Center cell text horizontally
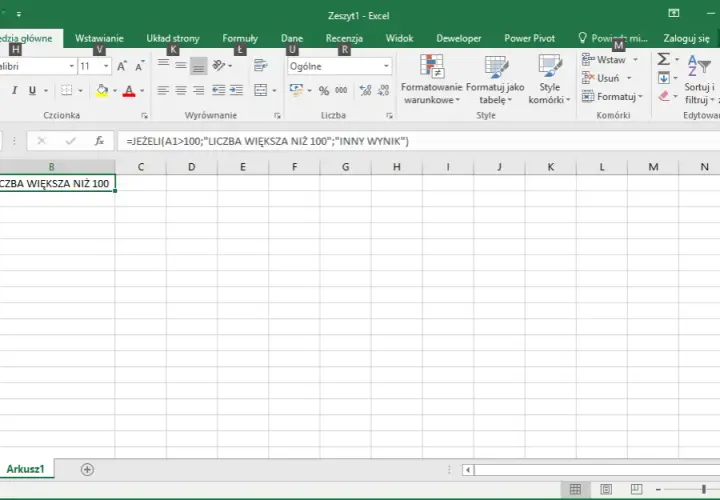This screenshot has width=720, height=500. point(181,90)
